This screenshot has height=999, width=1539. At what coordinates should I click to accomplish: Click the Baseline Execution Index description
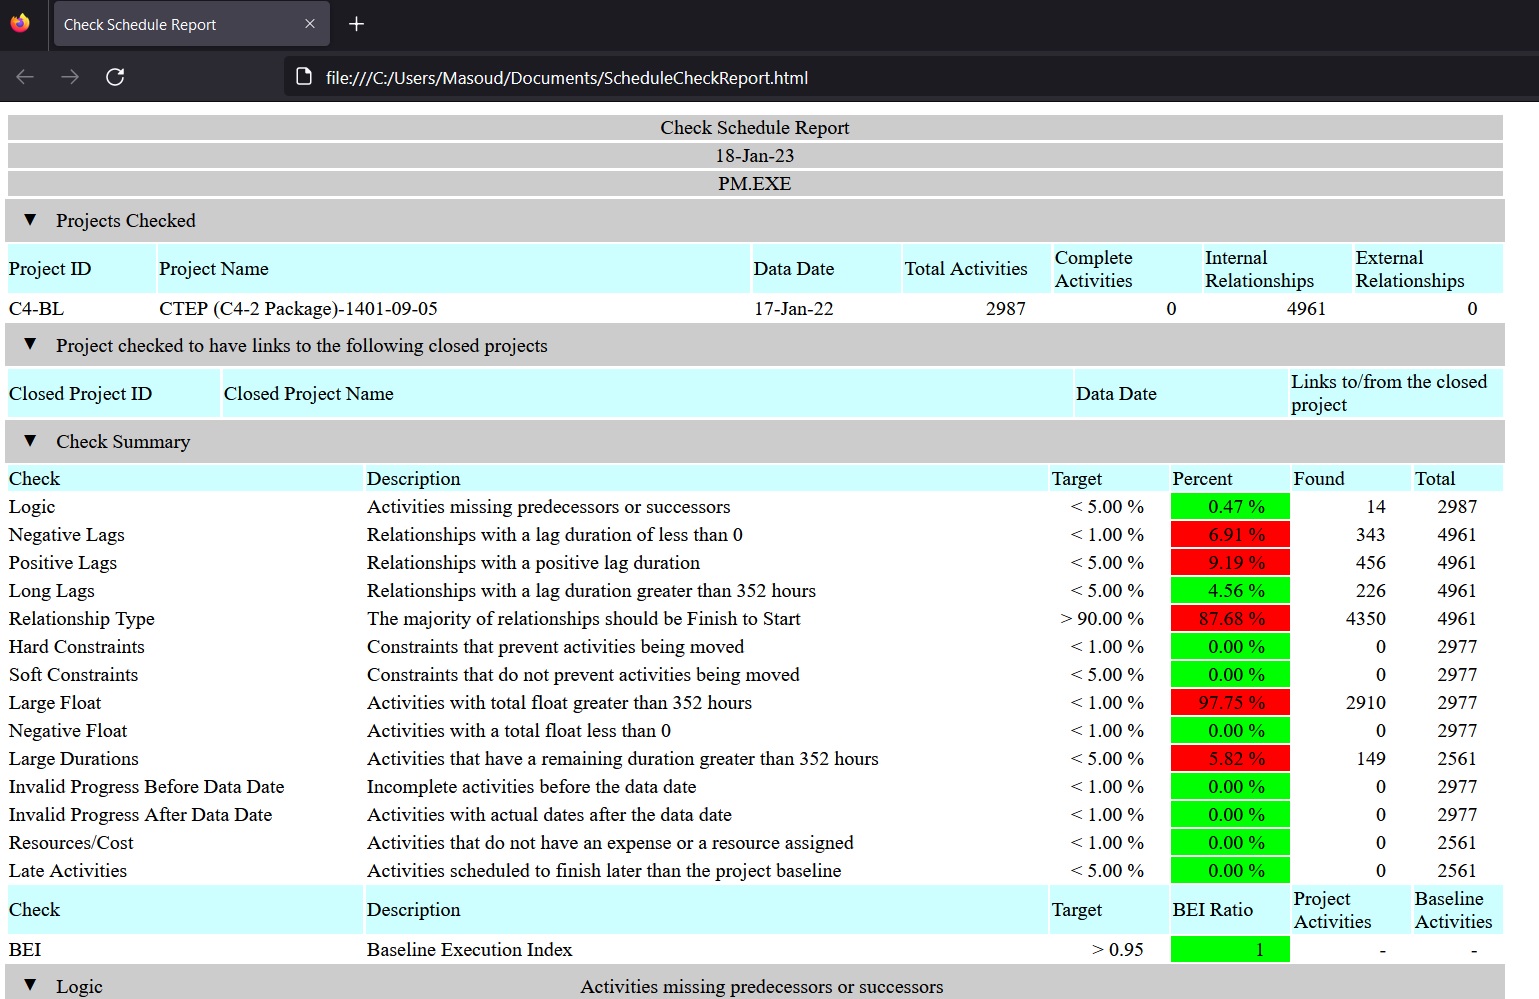pyautogui.click(x=470, y=950)
